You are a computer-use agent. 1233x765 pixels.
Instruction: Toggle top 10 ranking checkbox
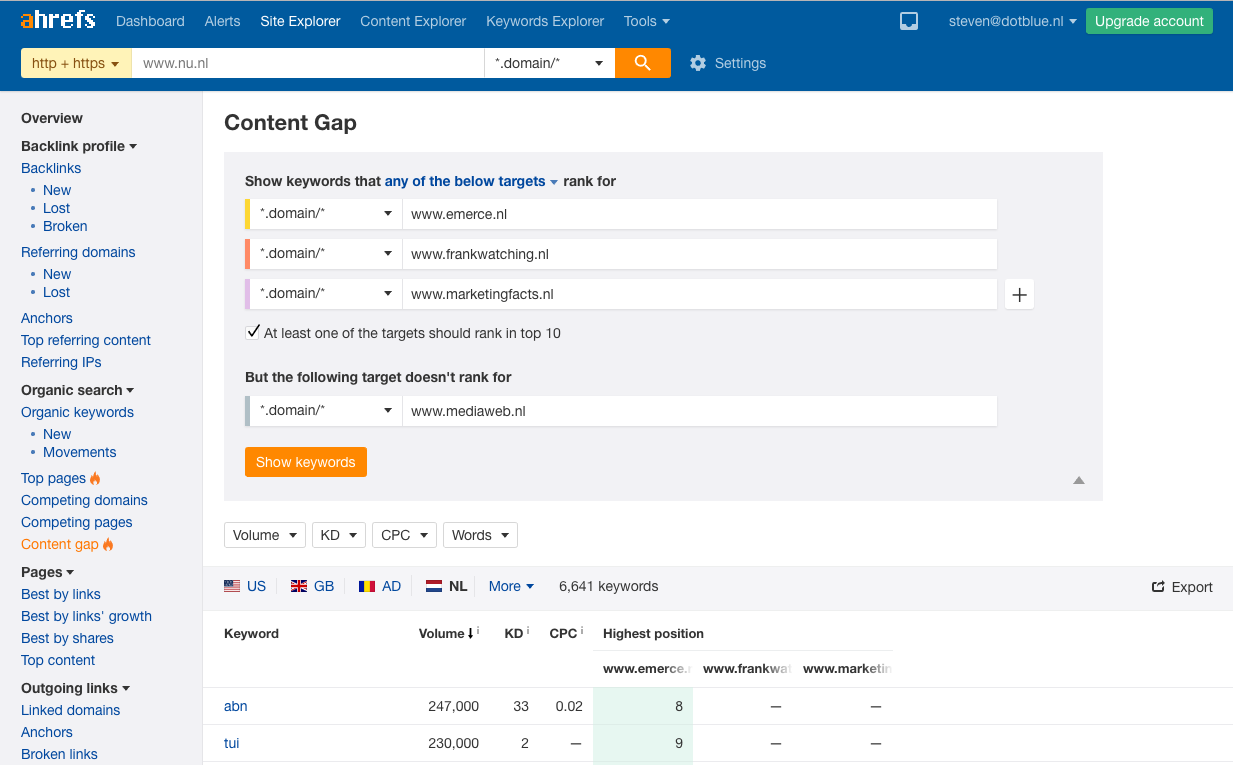pos(253,332)
